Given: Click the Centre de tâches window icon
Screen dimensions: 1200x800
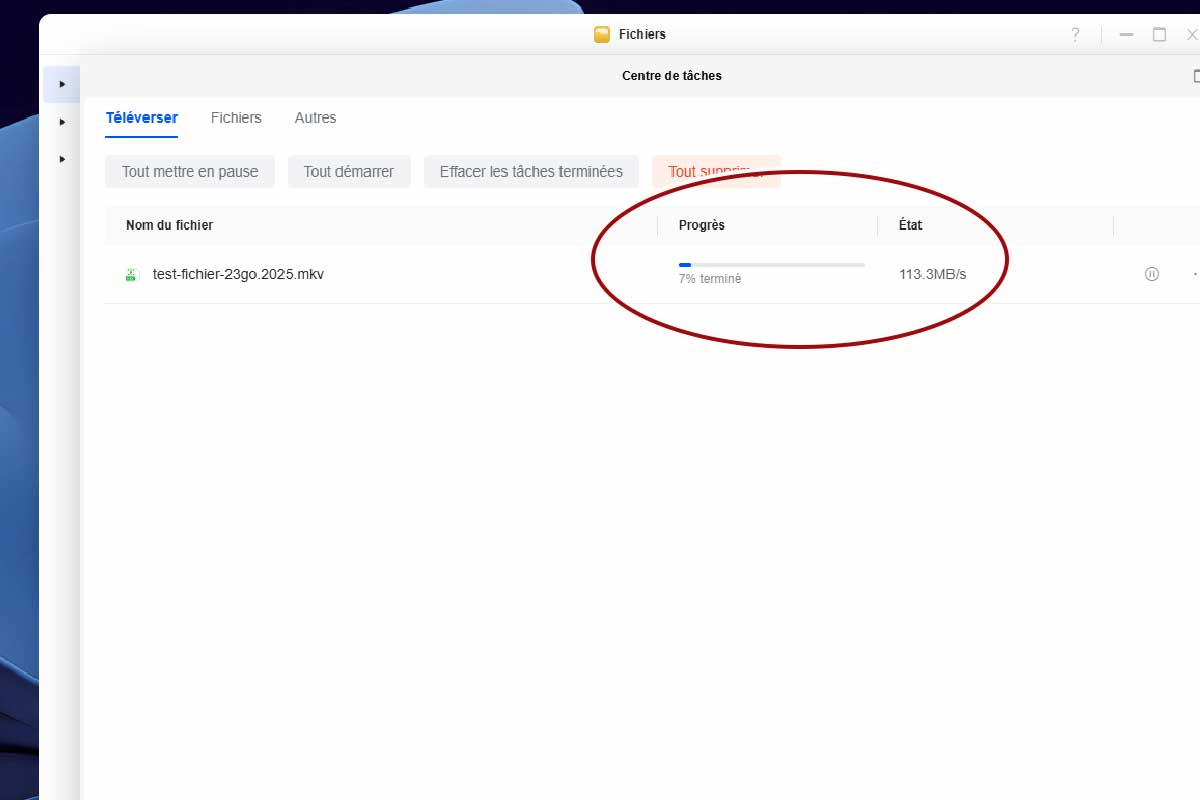Looking at the screenshot, I should 1196,76.
